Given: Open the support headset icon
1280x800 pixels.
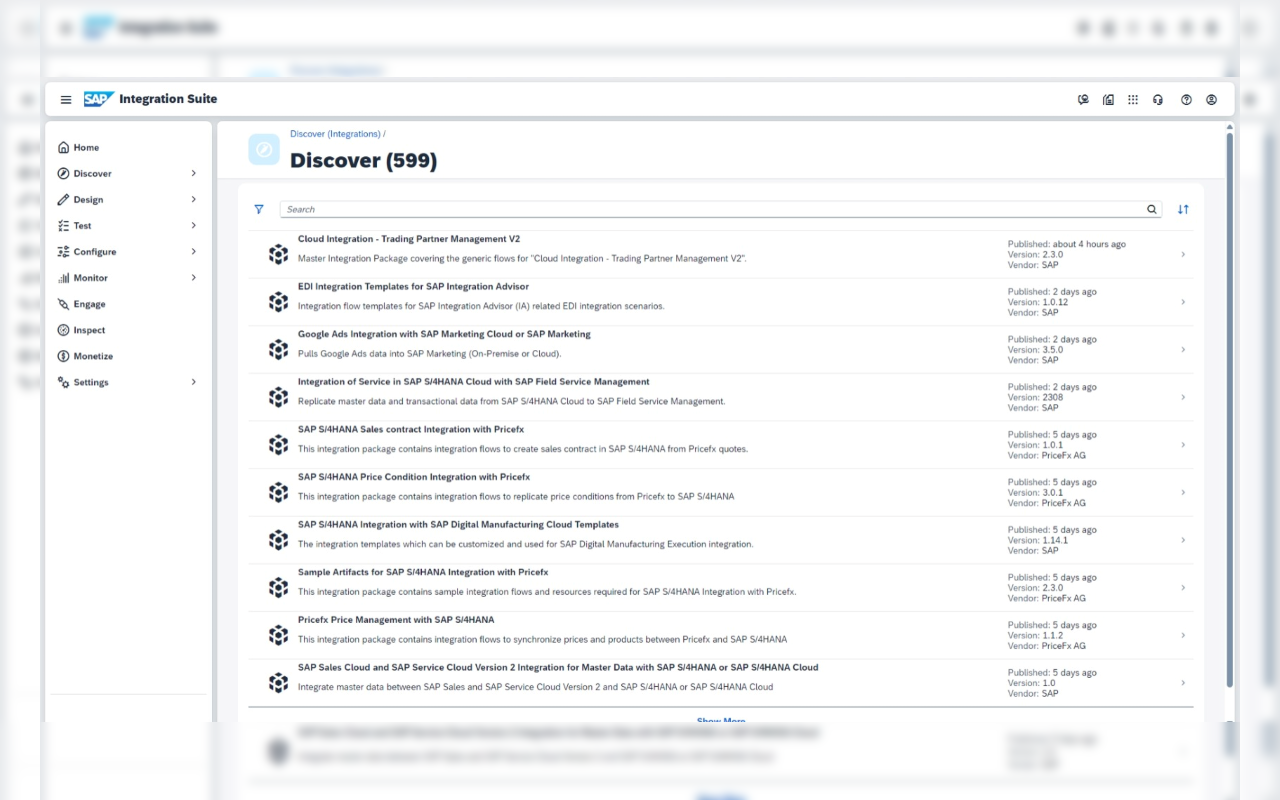Looking at the screenshot, I should tap(1158, 100).
